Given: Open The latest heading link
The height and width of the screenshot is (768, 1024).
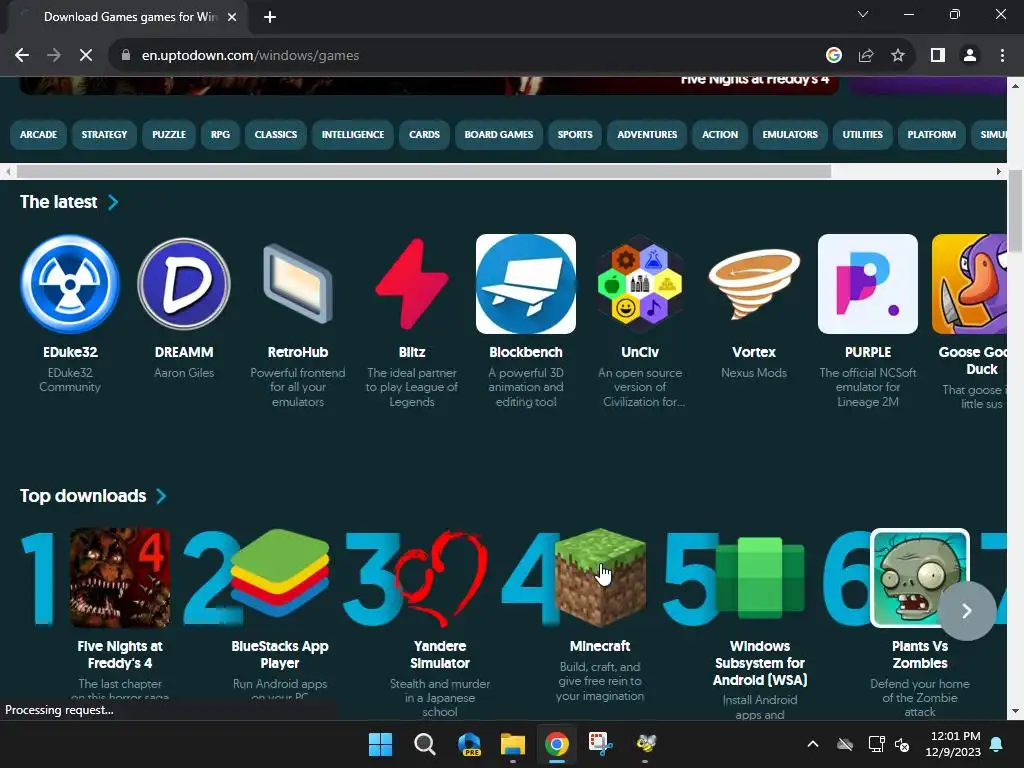Looking at the screenshot, I should [59, 202].
